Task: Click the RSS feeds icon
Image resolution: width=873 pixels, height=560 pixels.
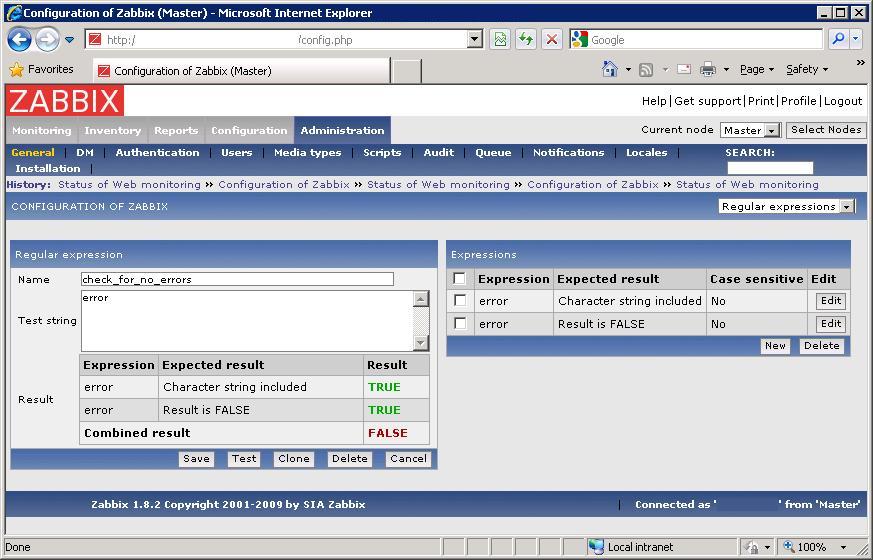Action: click(646, 70)
